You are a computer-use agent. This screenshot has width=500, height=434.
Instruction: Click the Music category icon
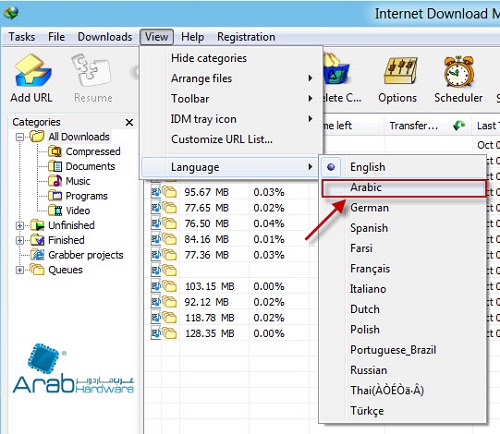point(55,181)
